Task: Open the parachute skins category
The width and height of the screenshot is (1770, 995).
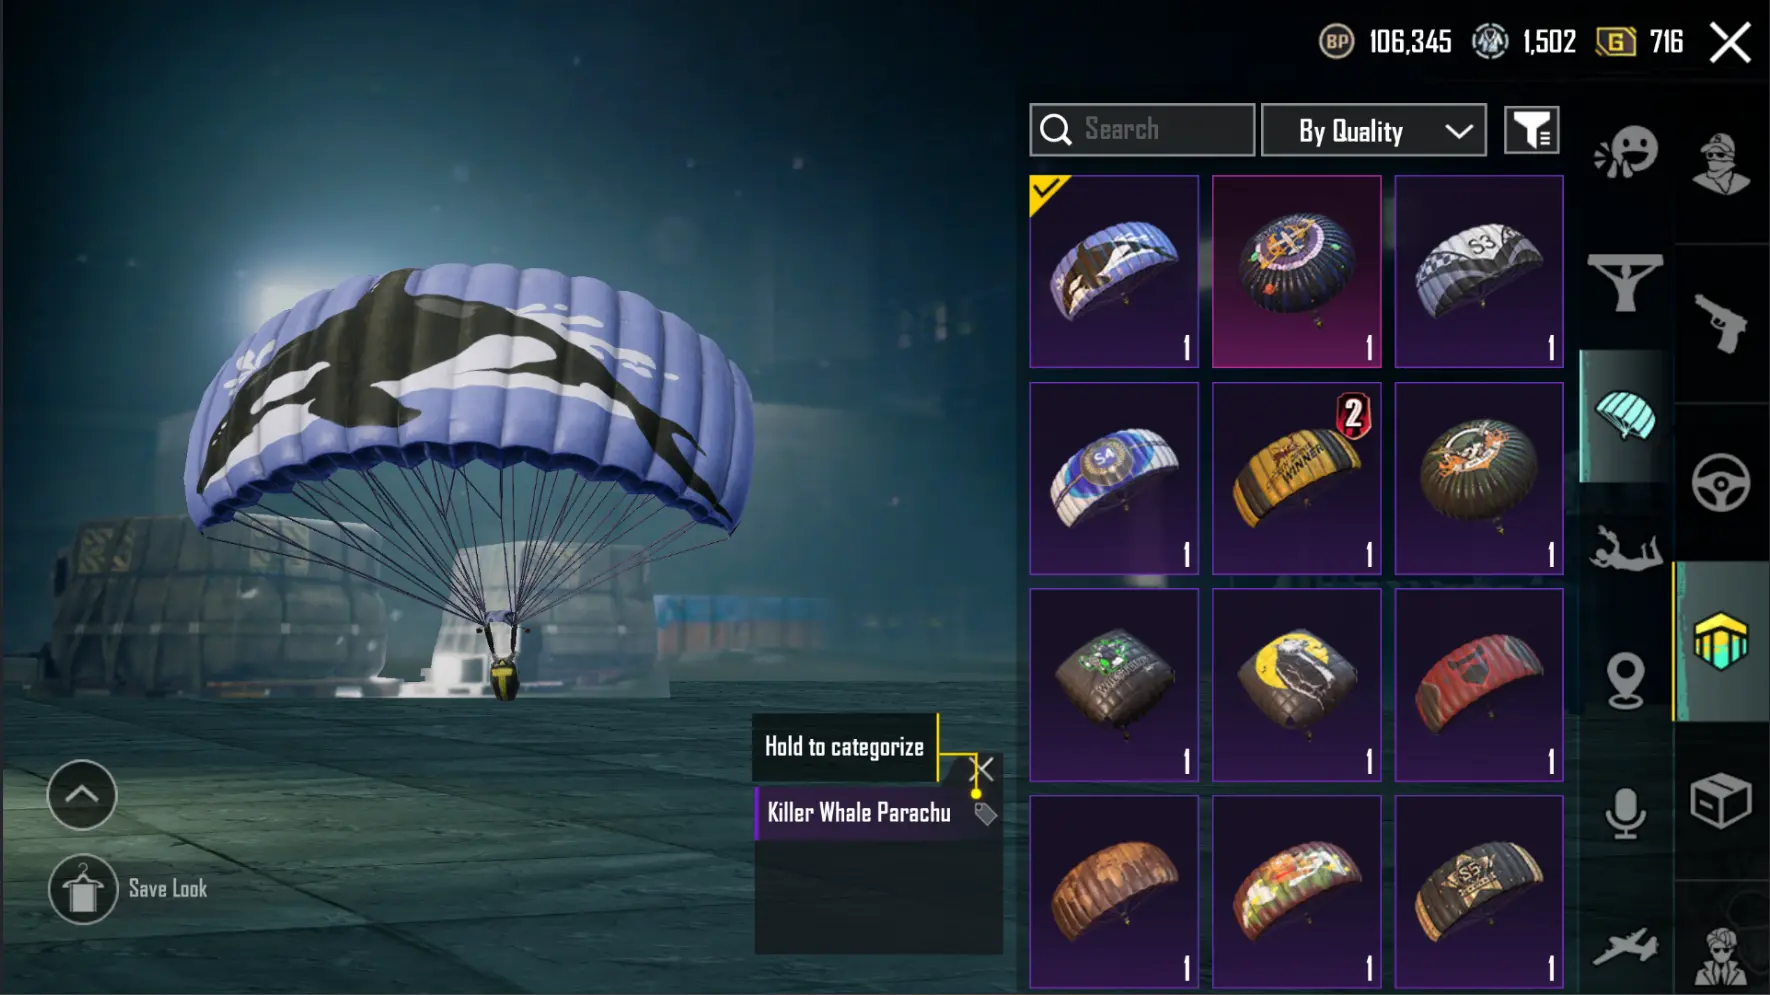Action: (x=1626, y=416)
